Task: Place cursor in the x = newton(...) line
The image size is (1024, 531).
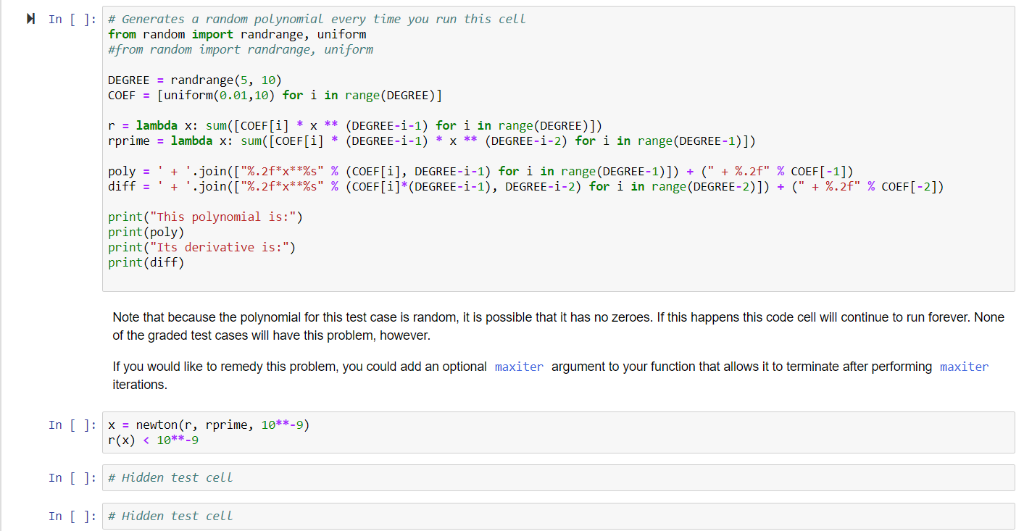Action: (208, 425)
